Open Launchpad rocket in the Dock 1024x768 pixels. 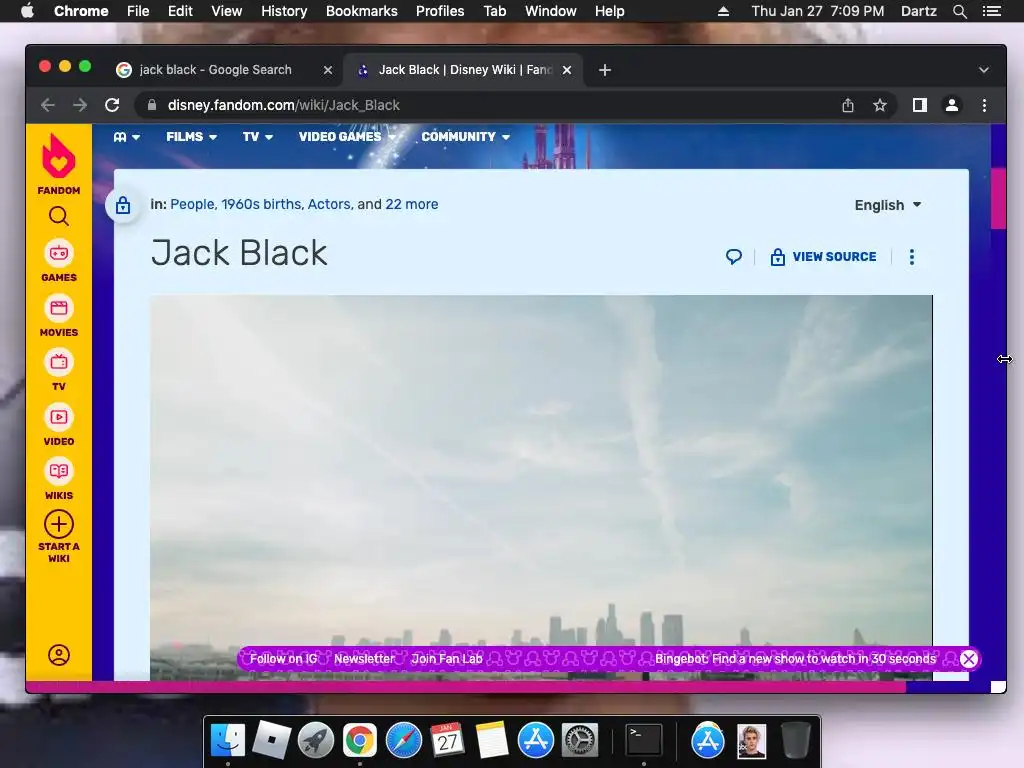click(315, 740)
